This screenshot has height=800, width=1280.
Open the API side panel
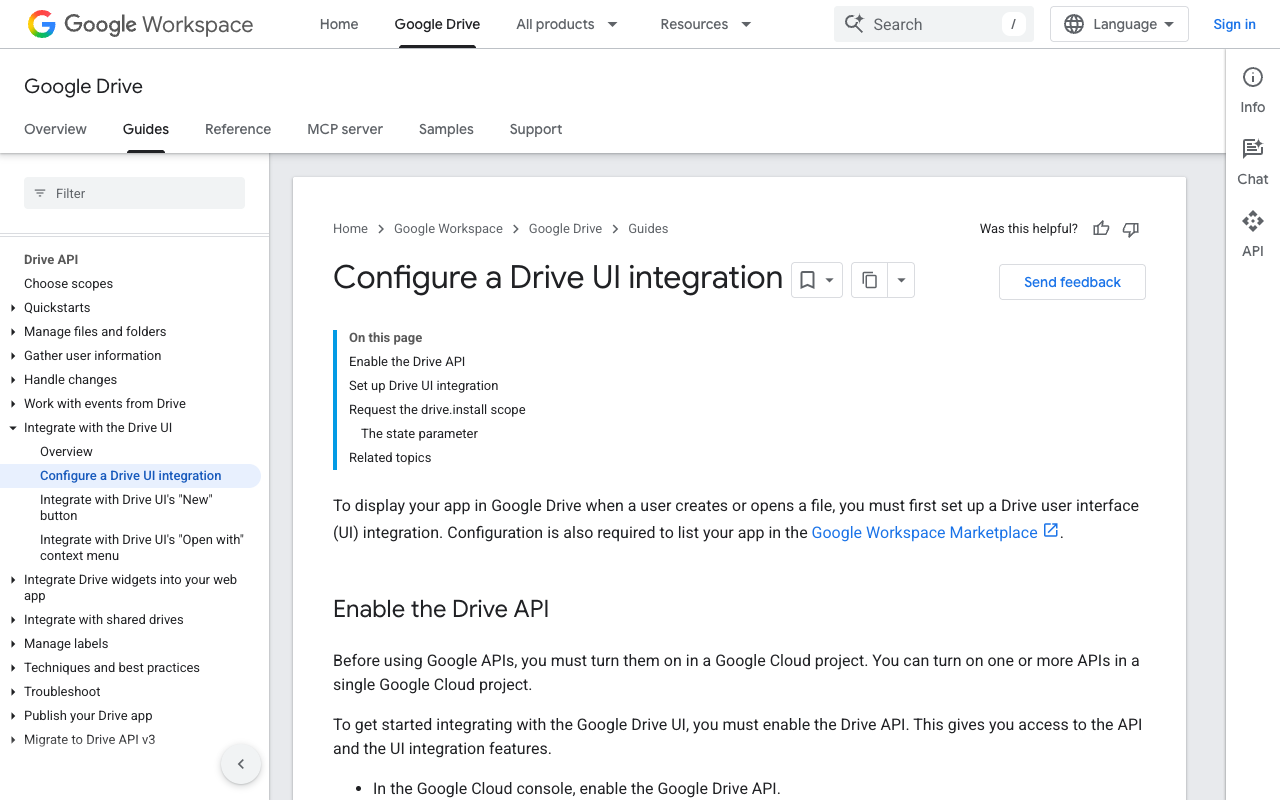click(1253, 234)
